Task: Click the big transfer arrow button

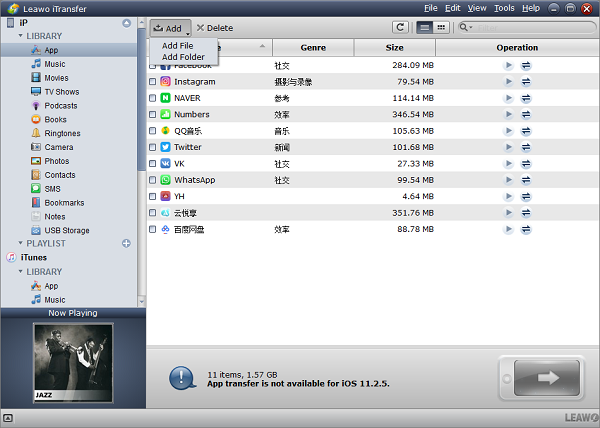Action: coord(546,378)
